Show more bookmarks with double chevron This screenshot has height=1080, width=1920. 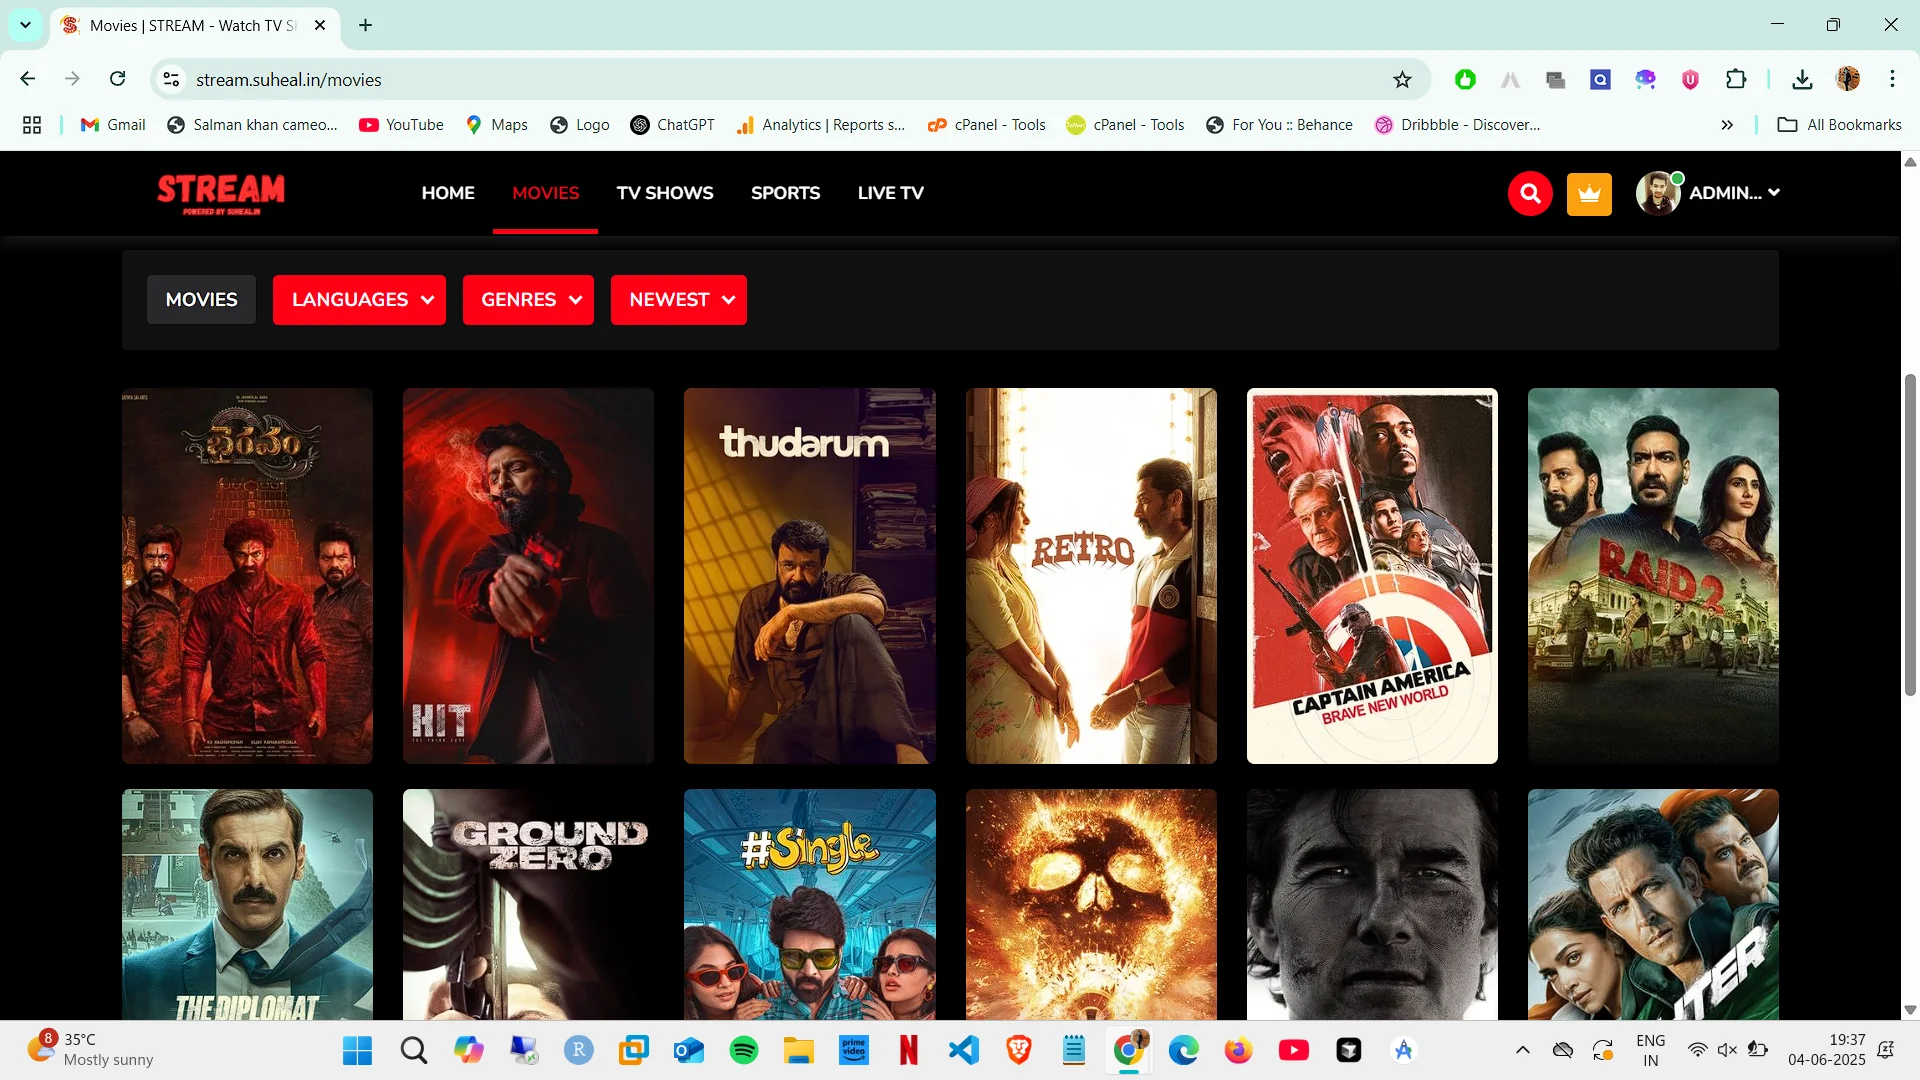click(1727, 125)
